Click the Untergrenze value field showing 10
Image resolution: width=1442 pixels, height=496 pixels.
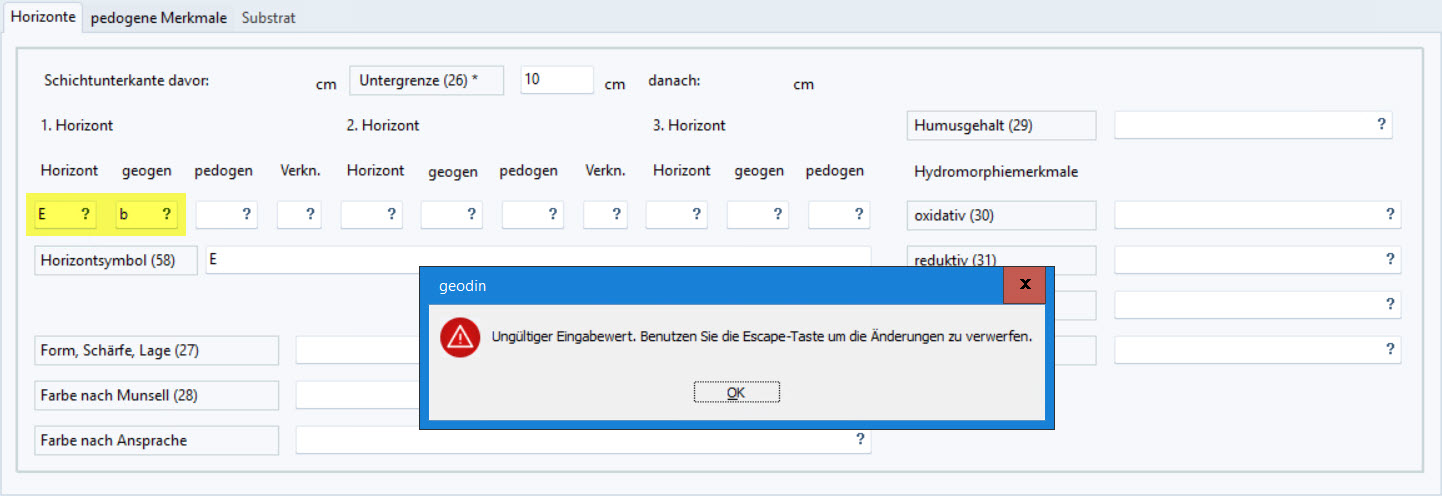click(x=557, y=80)
